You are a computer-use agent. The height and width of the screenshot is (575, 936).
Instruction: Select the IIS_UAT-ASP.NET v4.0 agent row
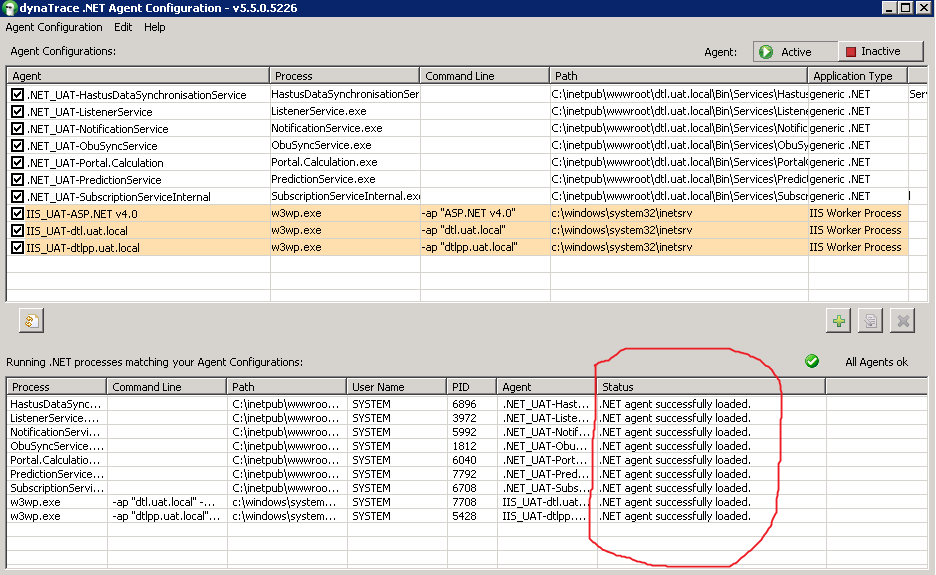pos(140,214)
